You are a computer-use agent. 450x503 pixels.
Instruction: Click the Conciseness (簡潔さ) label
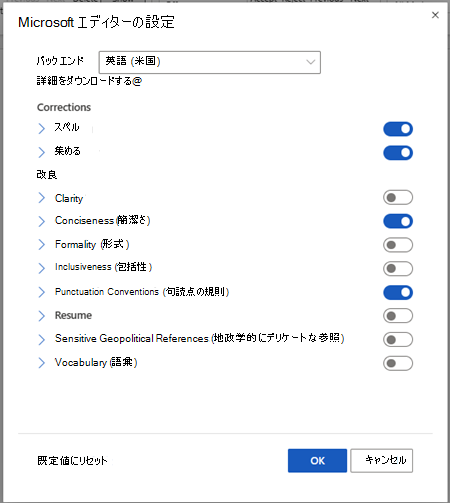(x=103, y=220)
